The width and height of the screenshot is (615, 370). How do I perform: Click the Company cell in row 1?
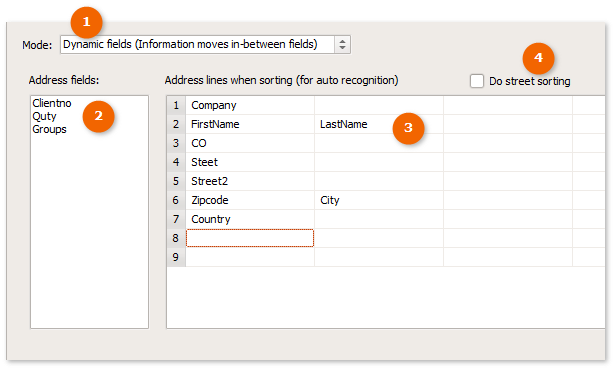(250, 105)
